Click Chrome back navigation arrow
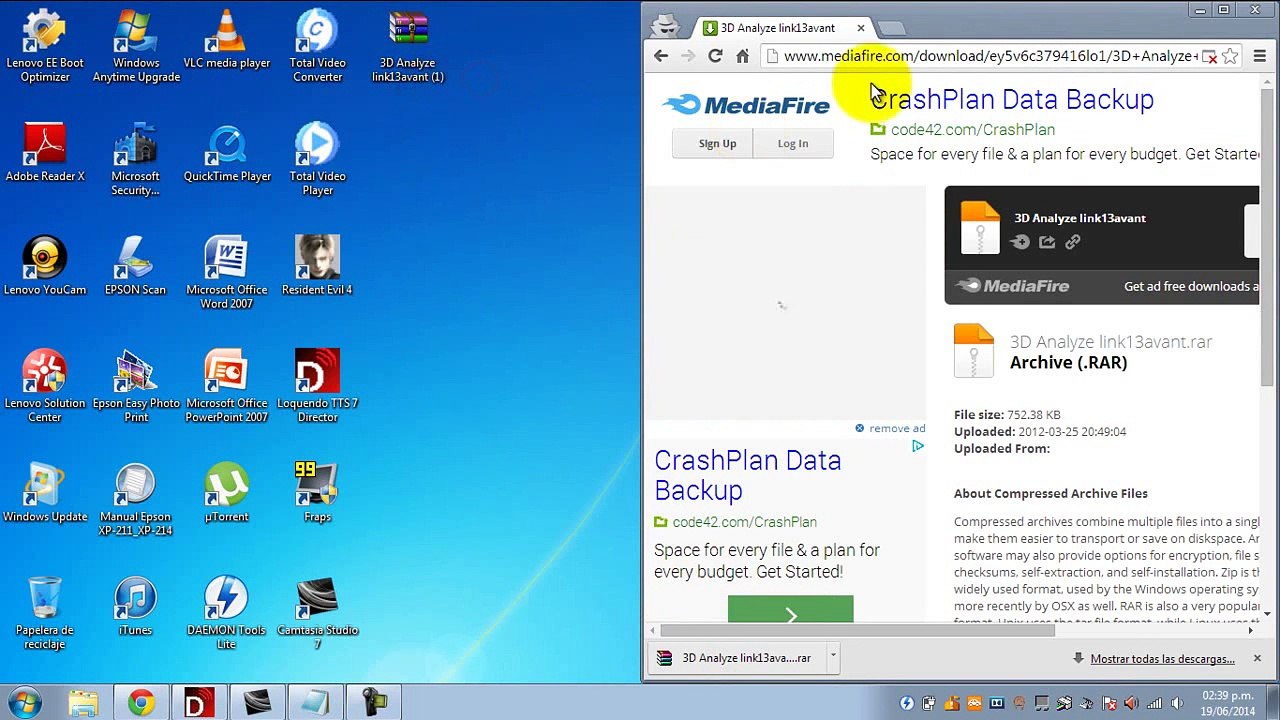1280x720 pixels. tap(661, 56)
